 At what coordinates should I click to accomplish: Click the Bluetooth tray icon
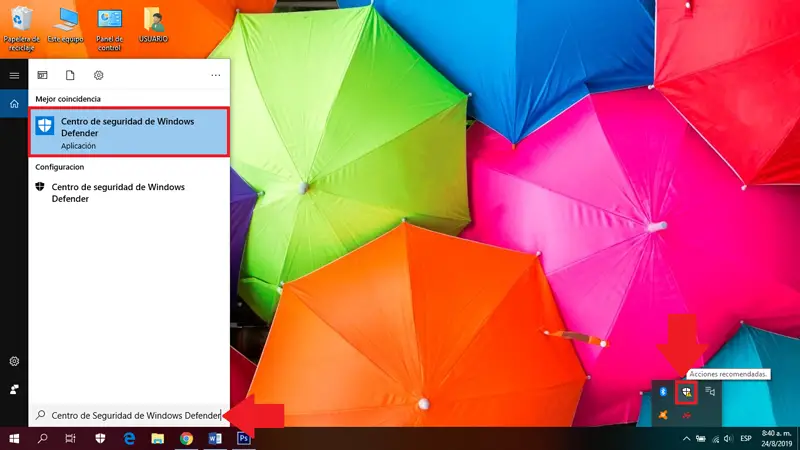(x=663, y=391)
